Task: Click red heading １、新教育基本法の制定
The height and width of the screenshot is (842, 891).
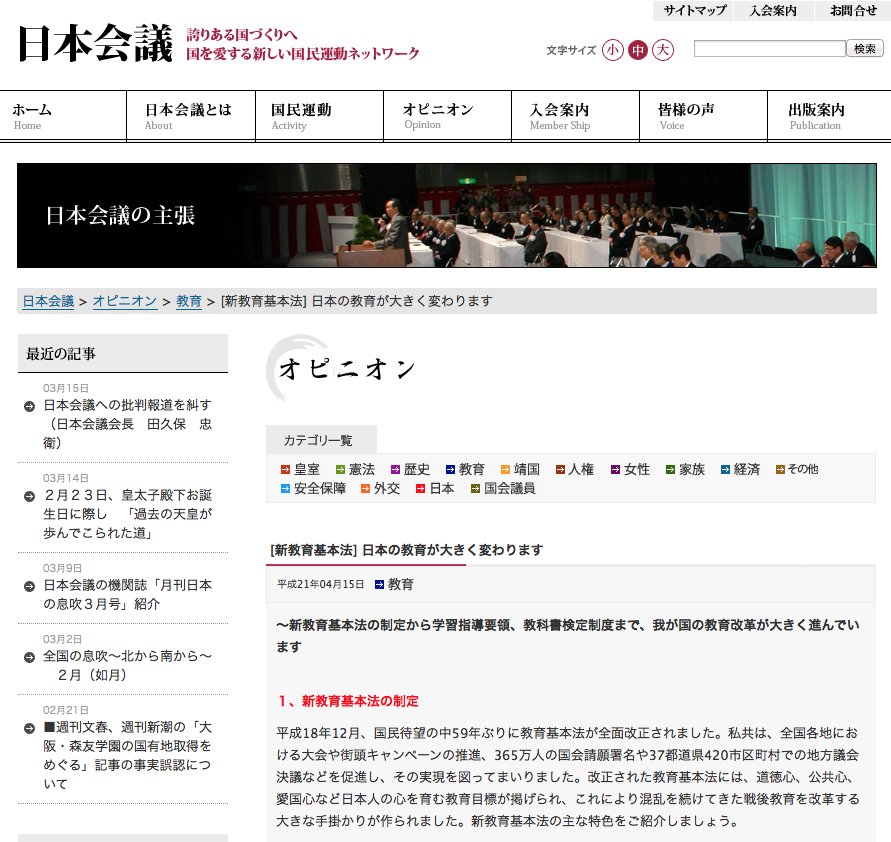Action: click(348, 701)
